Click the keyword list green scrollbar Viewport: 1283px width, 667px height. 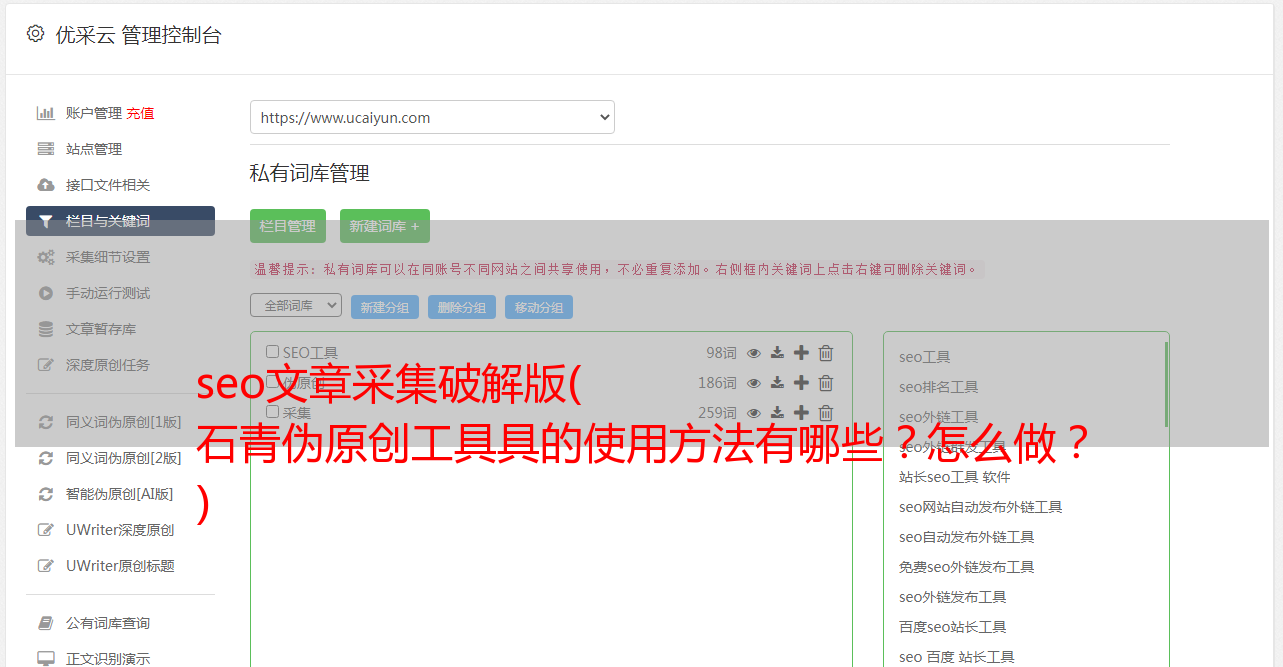(x=1166, y=385)
